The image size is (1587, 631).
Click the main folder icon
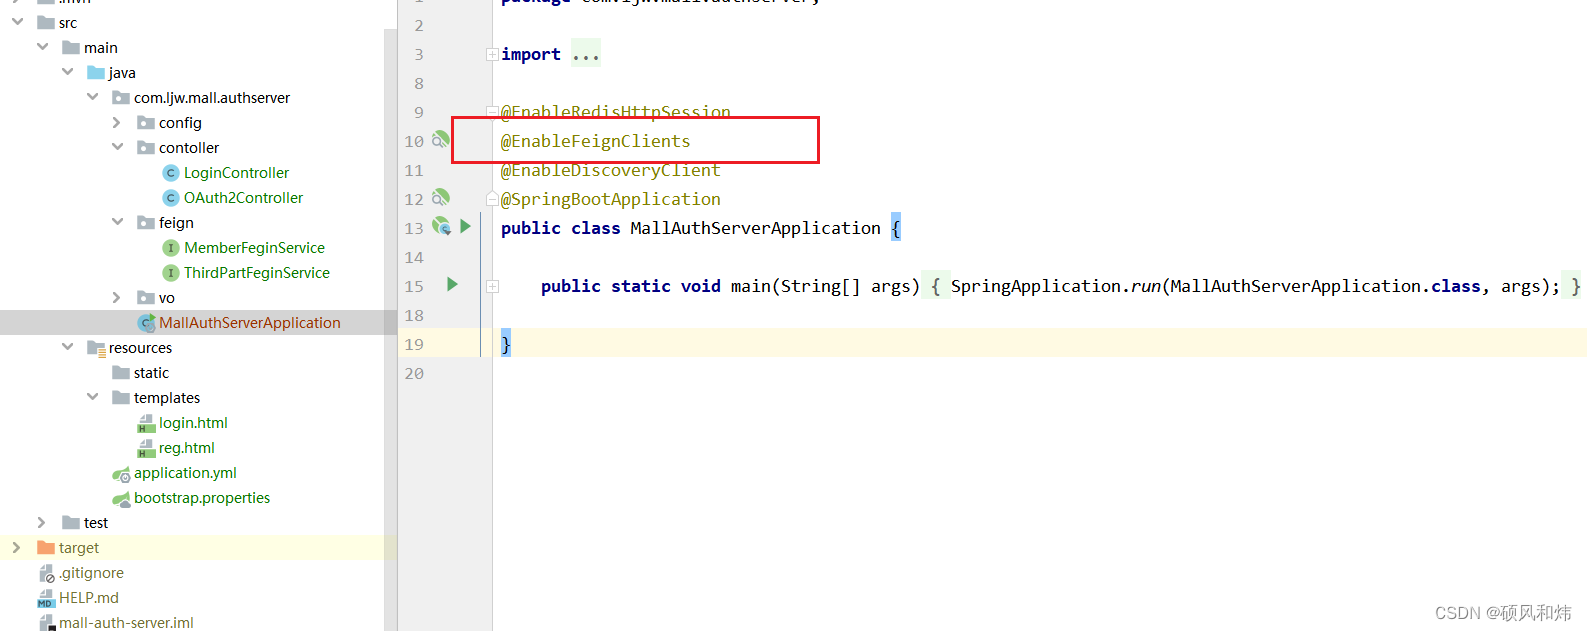tap(71, 47)
